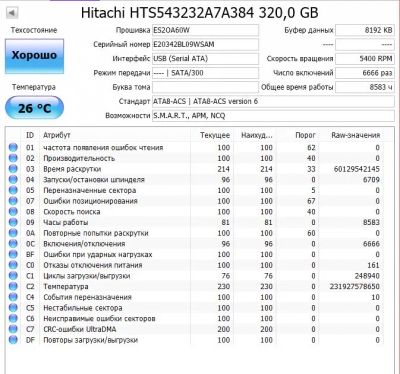
Task: Select Циклы загрузки/выгрузки attribute
Action: tap(87, 276)
